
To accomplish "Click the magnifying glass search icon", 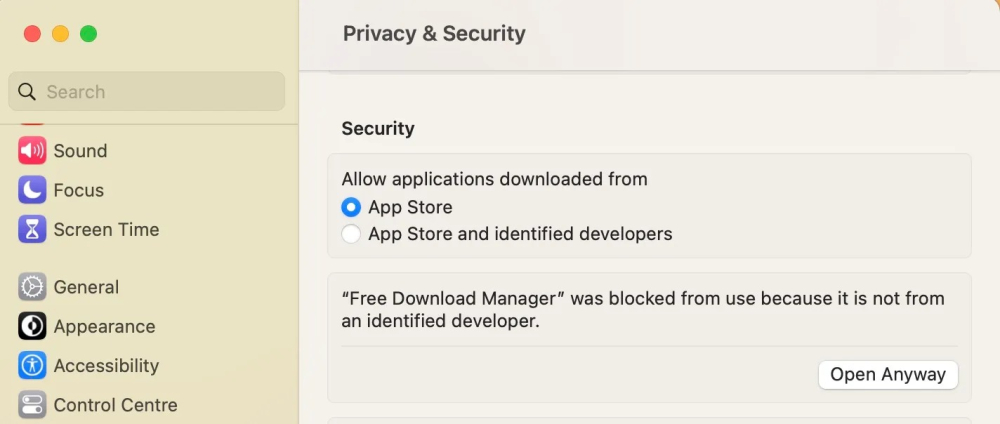I will [27, 92].
